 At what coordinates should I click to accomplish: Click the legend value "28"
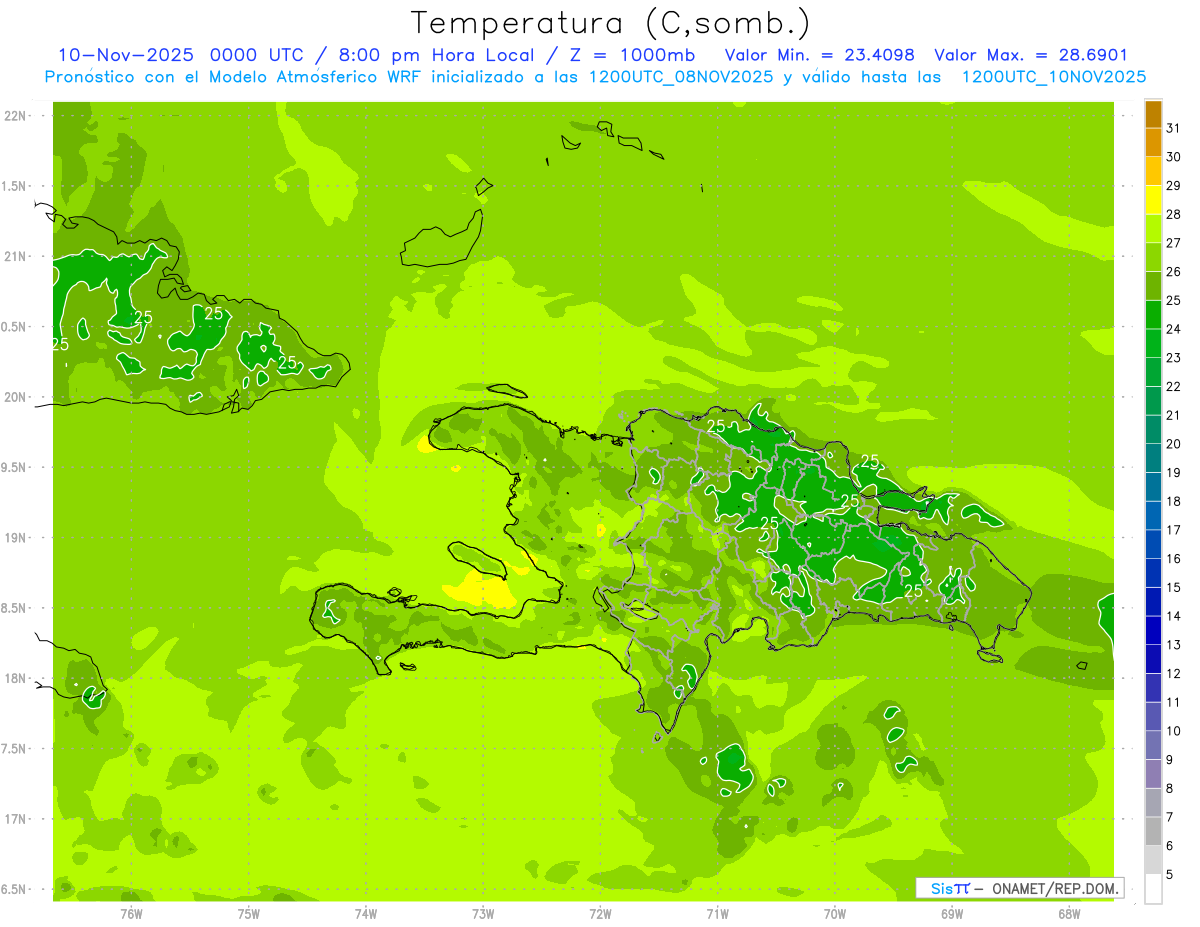click(x=1174, y=214)
